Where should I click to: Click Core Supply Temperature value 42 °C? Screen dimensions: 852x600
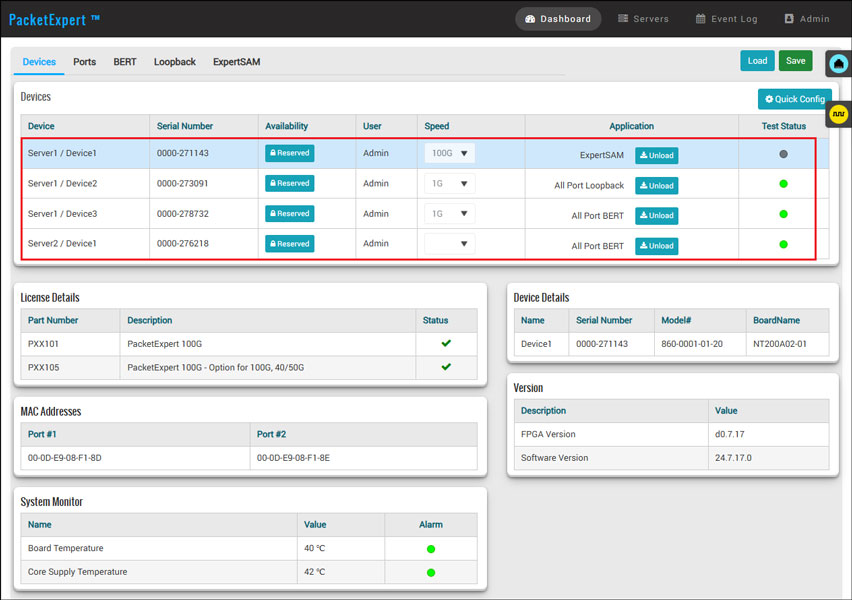(x=315, y=572)
